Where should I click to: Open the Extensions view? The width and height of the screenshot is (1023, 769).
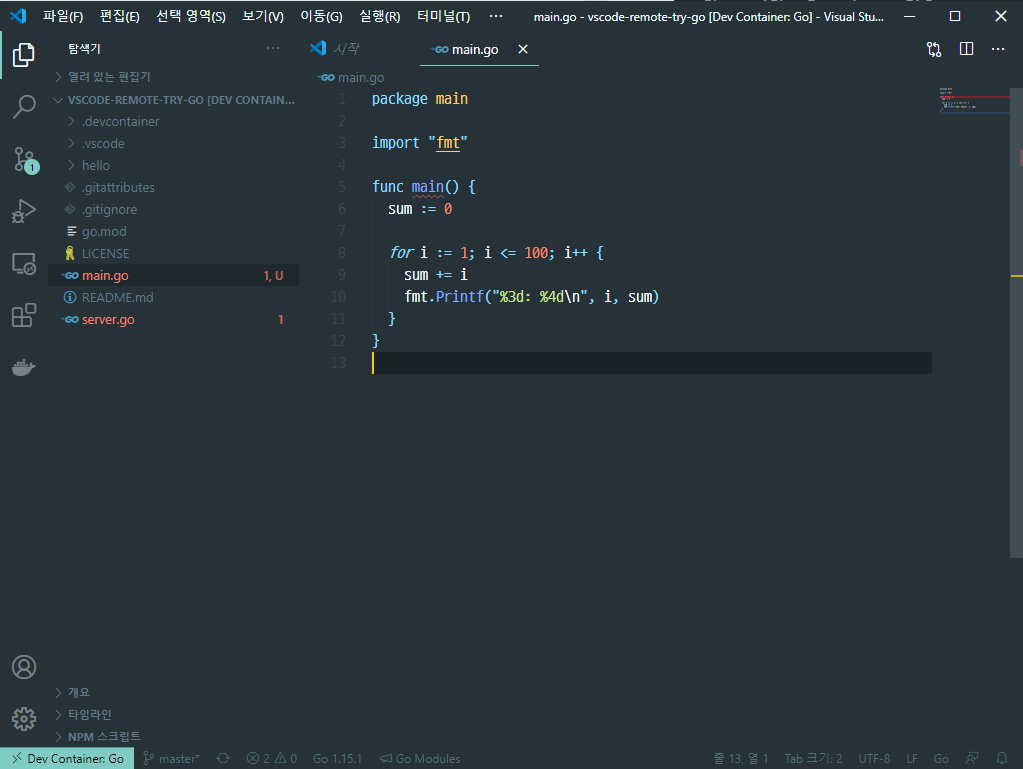23,316
